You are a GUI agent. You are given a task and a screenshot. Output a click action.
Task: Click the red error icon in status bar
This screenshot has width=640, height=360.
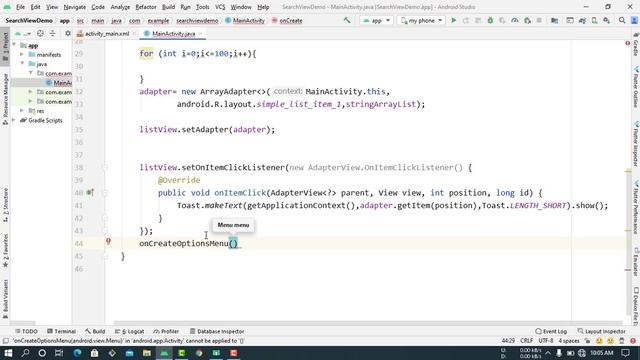633,341
